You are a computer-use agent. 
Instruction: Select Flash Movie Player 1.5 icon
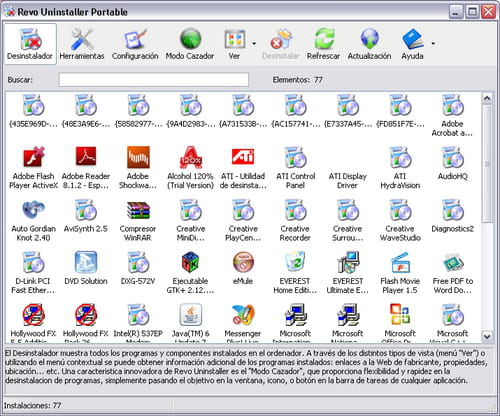[x=400, y=262]
